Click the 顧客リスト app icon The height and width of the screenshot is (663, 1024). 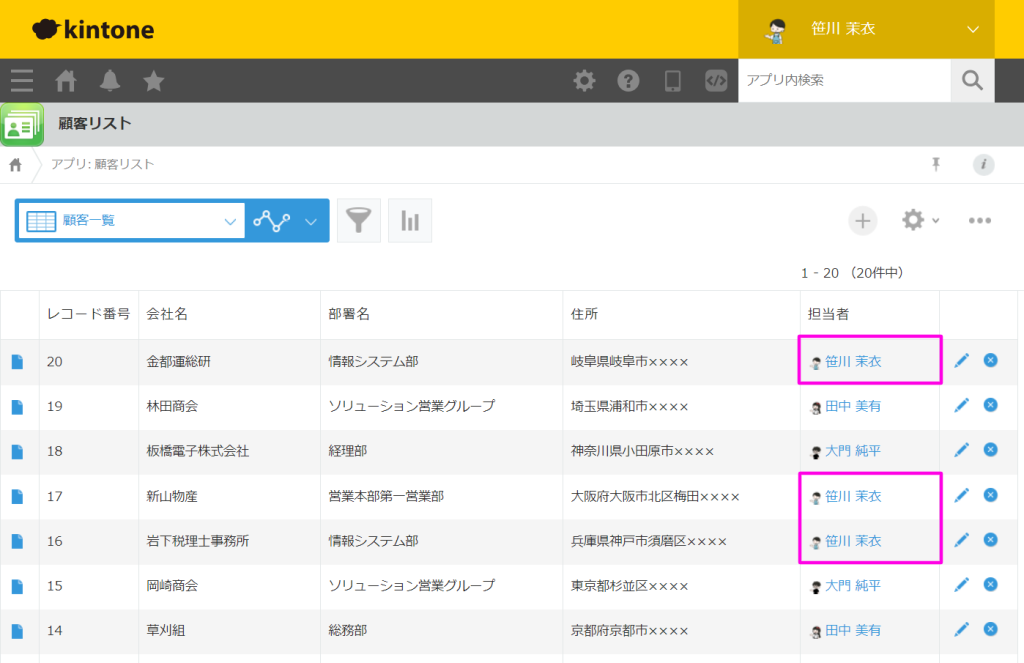pyautogui.click(x=22, y=125)
